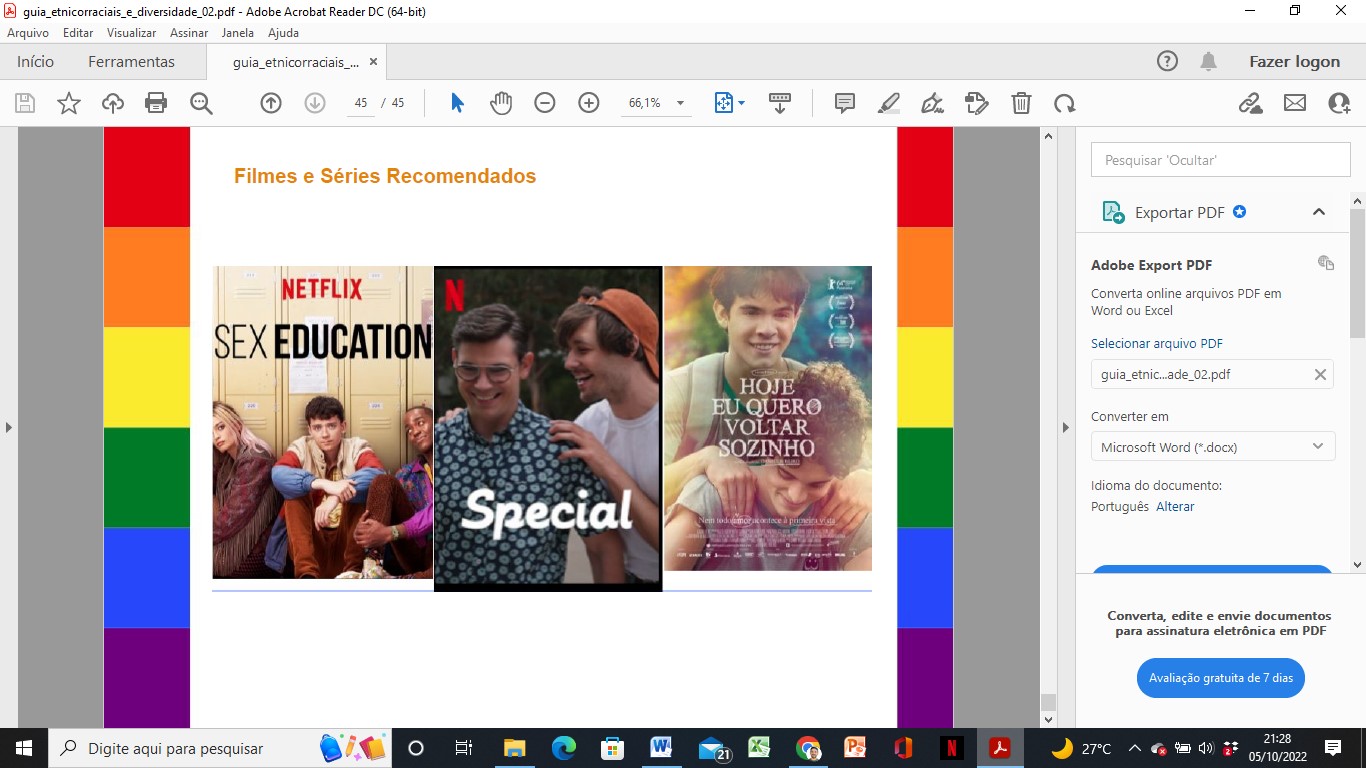The height and width of the screenshot is (768, 1366).
Task: Expand the left navigation pane
Action: pos(9,427)
